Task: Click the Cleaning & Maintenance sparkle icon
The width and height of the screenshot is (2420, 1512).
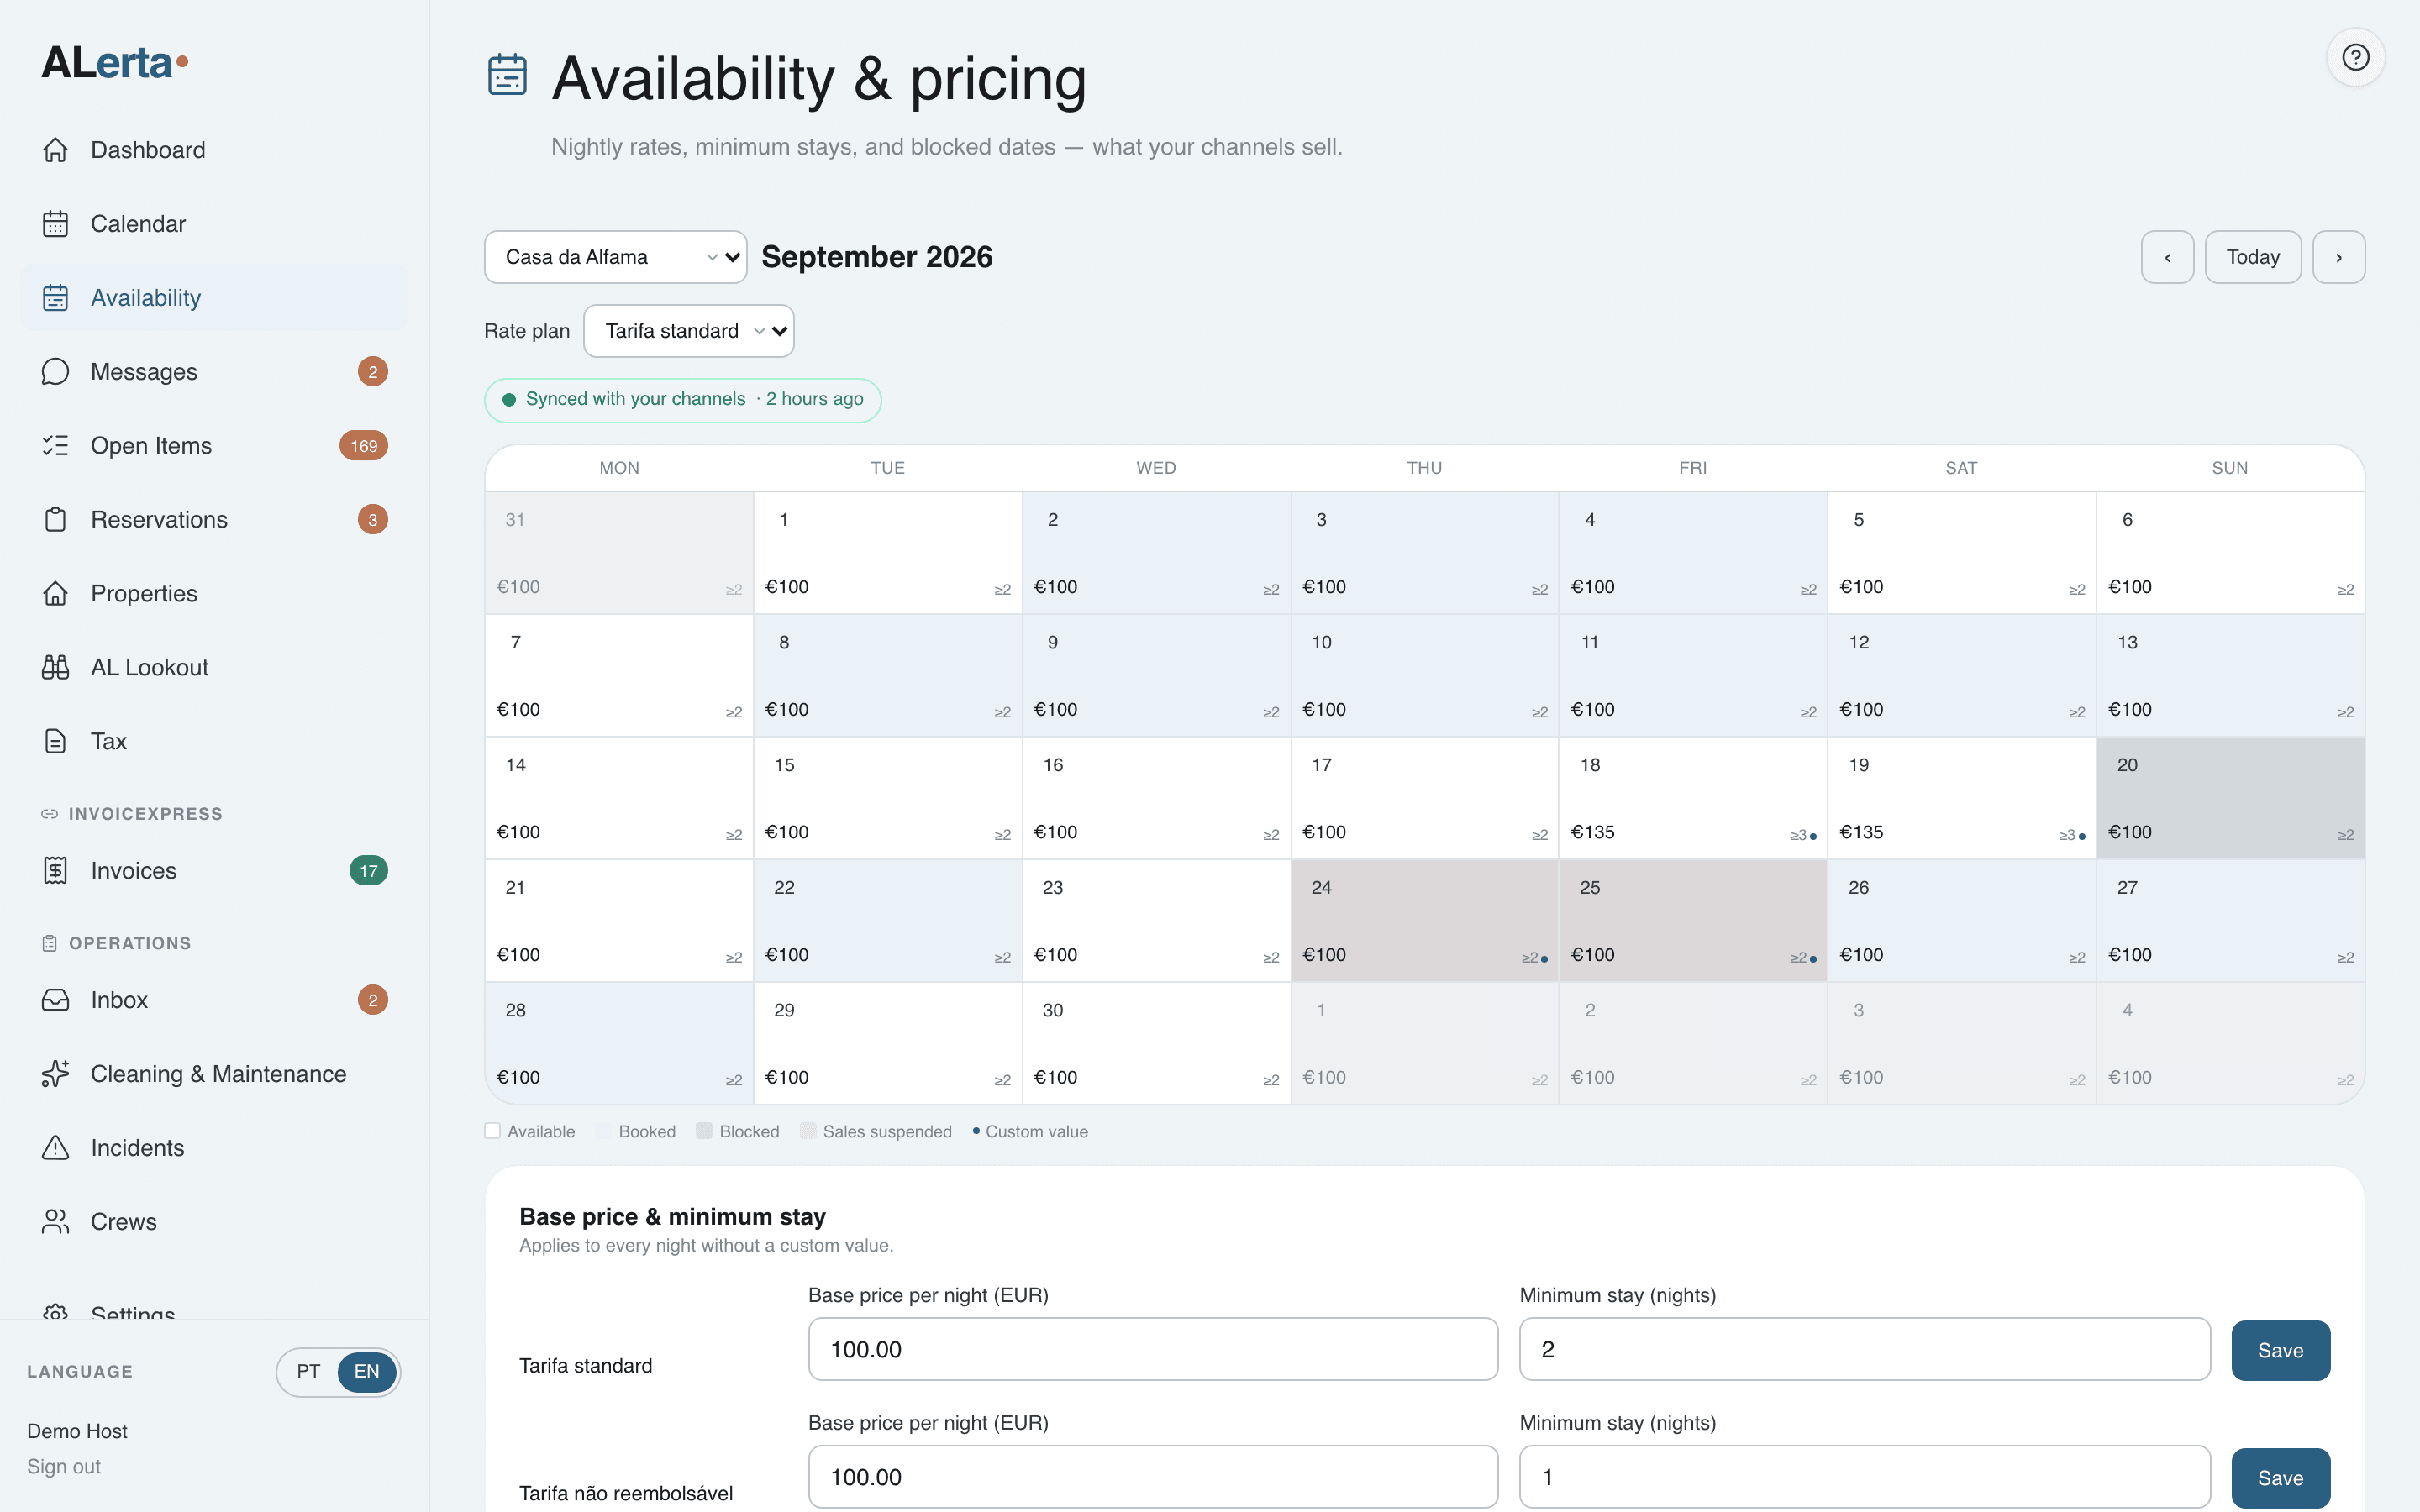Action: point(55,1074)
